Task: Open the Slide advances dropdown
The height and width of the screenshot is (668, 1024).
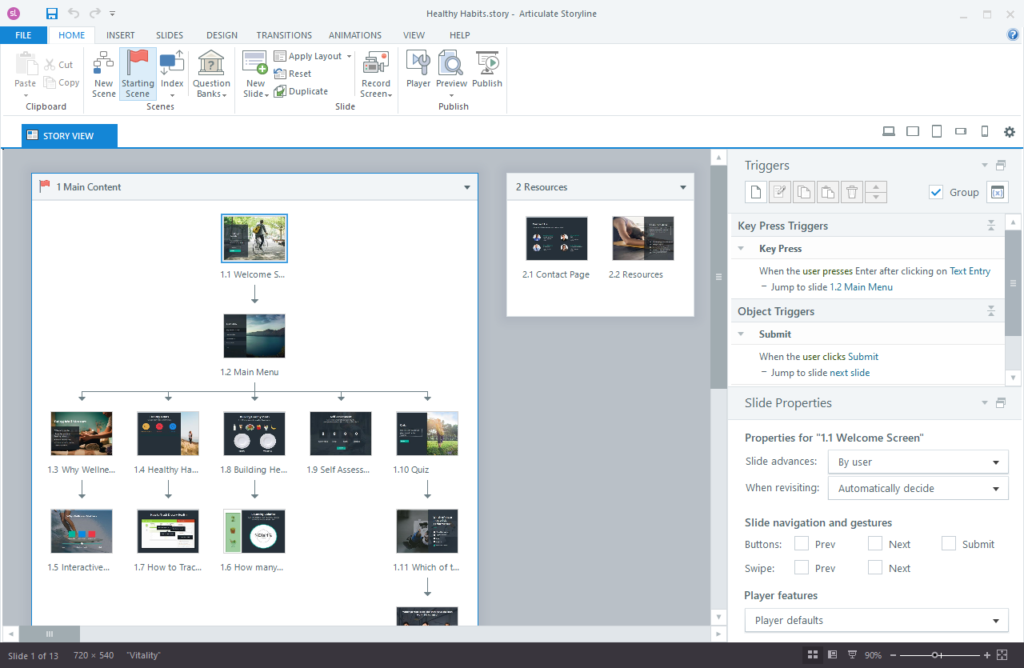Action: pos(918,462)
